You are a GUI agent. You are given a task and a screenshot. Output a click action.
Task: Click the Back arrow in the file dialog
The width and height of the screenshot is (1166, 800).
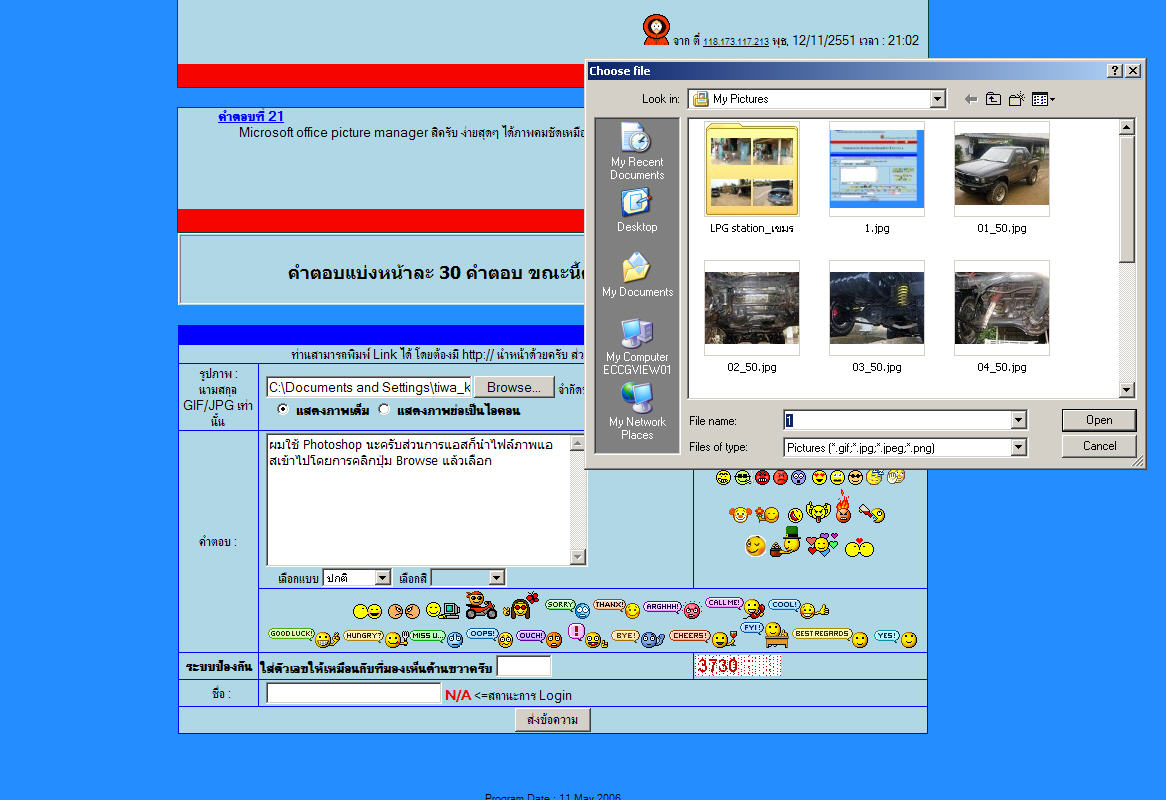[x=970, y=99]
